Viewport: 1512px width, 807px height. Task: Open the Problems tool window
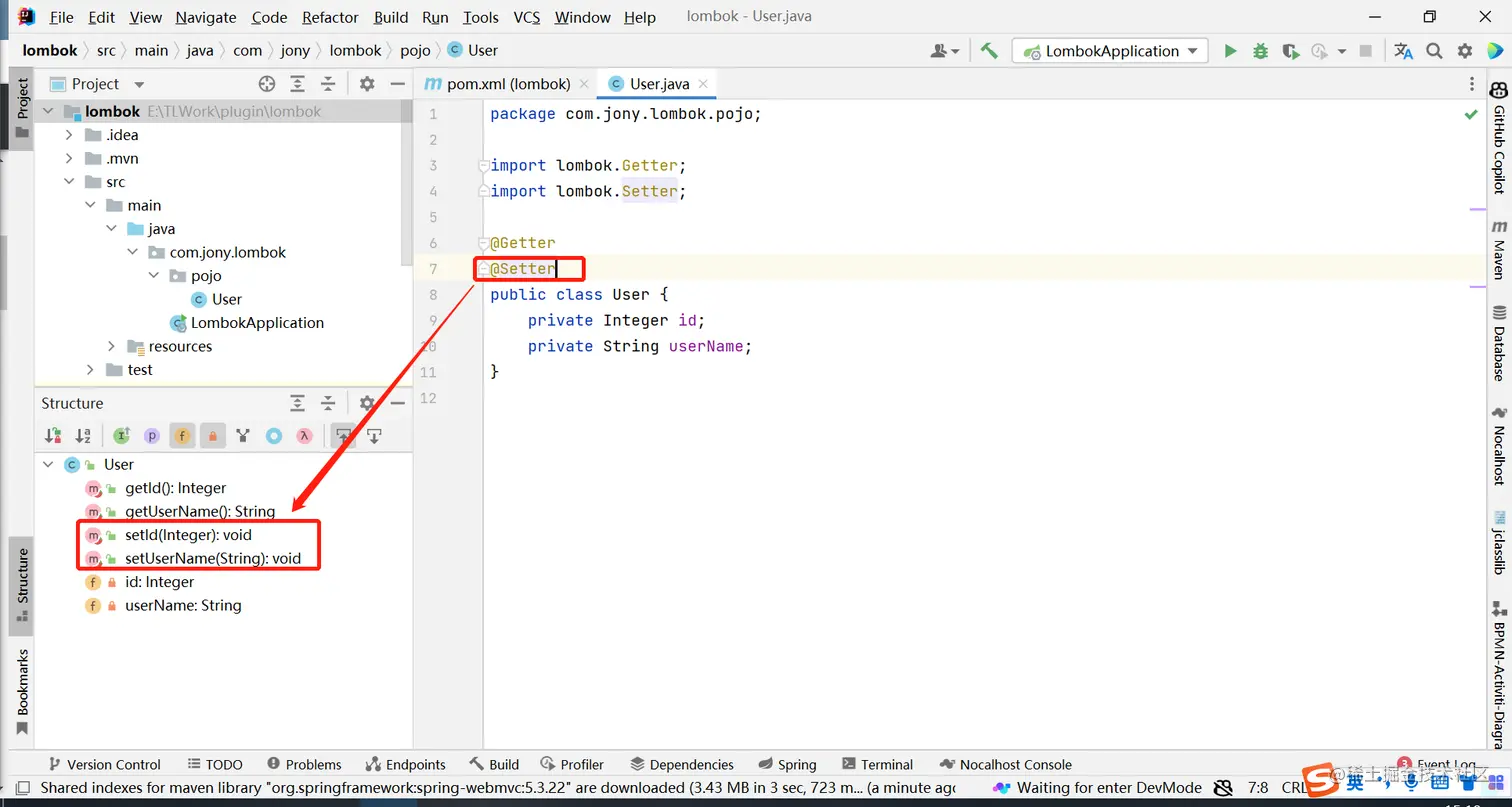(302, 764)
